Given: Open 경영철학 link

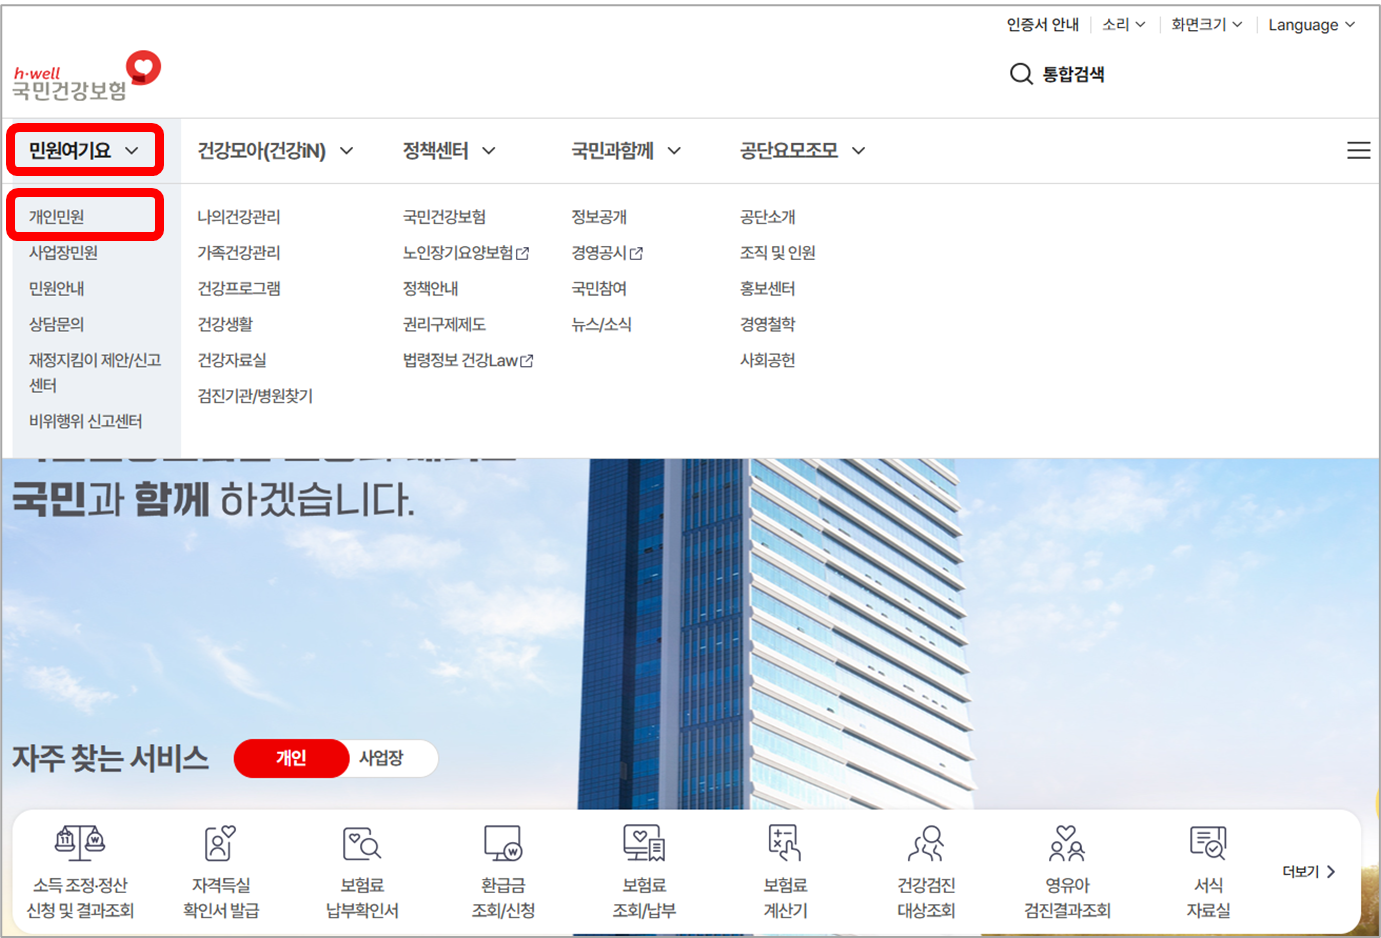Looking at the screenshot, I should point(768,325).
